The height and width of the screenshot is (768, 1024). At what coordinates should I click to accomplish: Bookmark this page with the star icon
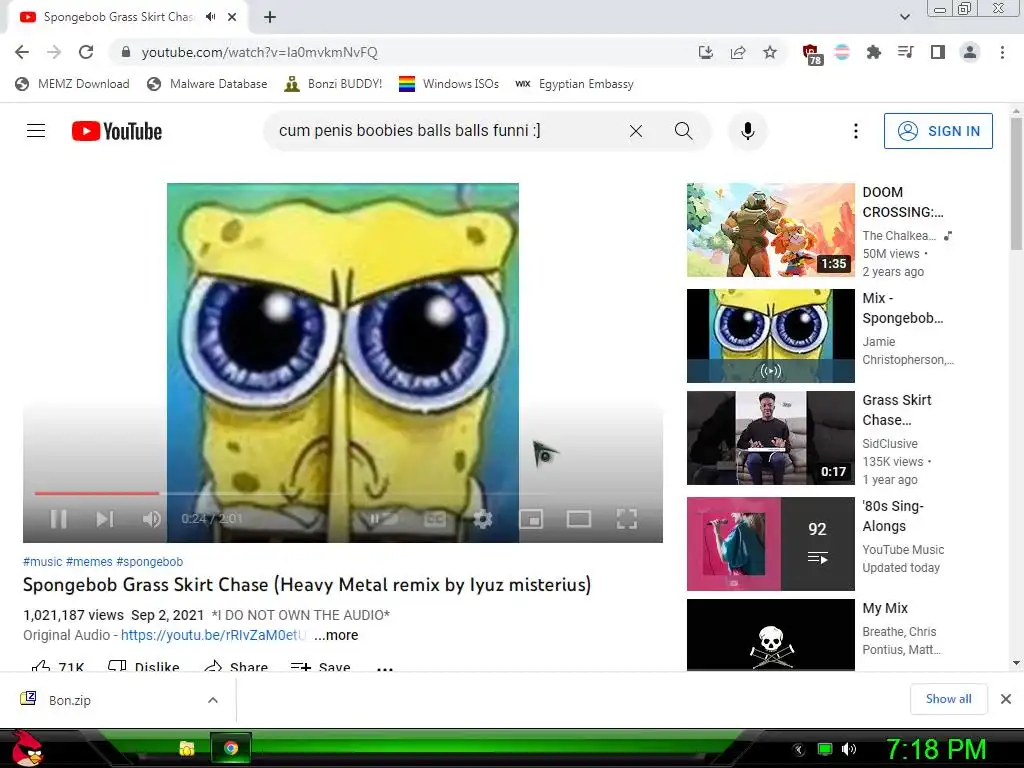click(770, 52)
